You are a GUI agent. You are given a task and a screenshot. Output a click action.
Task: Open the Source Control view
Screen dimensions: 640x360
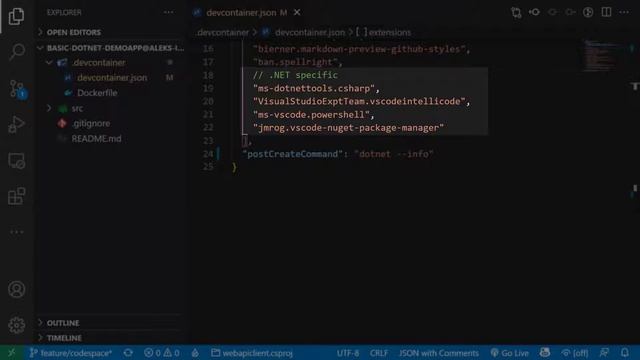17,88
